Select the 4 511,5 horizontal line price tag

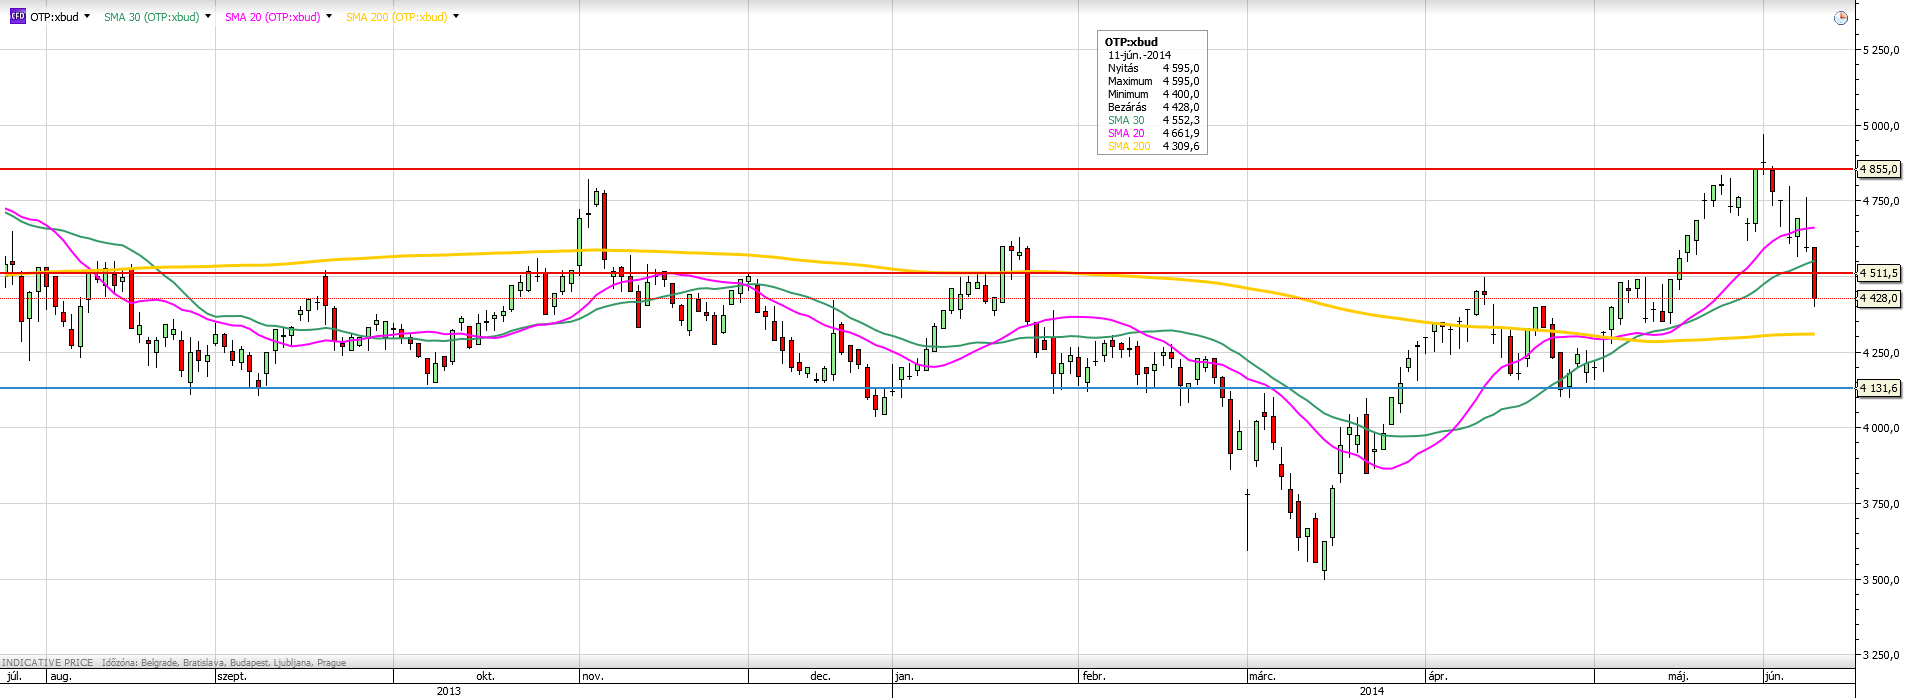[1879, 273]
